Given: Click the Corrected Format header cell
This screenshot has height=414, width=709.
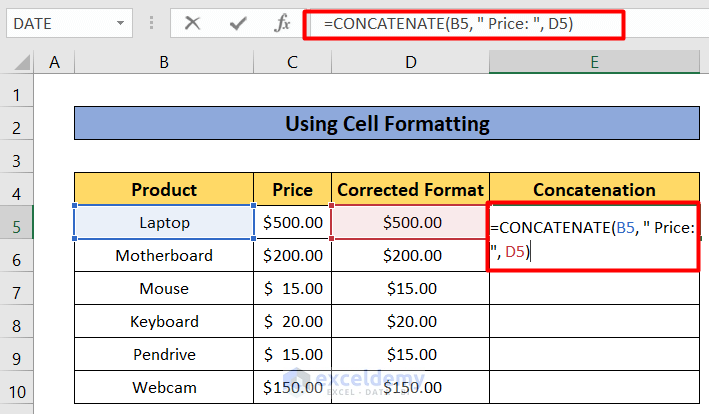Looking at the screenshot, I should (x=410, y=189).
